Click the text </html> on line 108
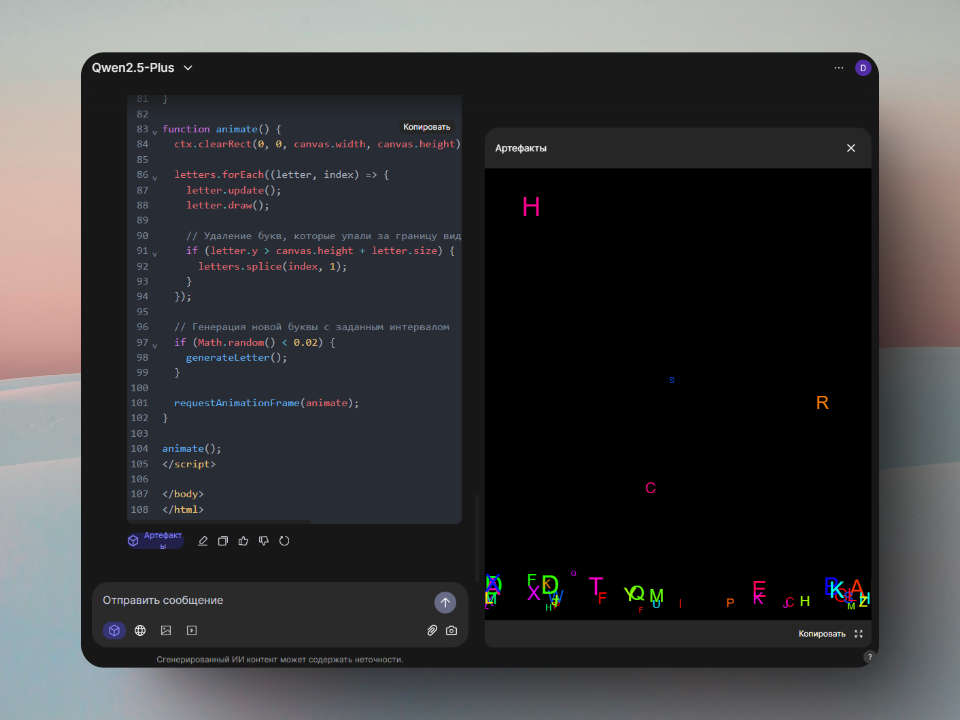Viewport: 960px width, 720px height. coord(182,509)
